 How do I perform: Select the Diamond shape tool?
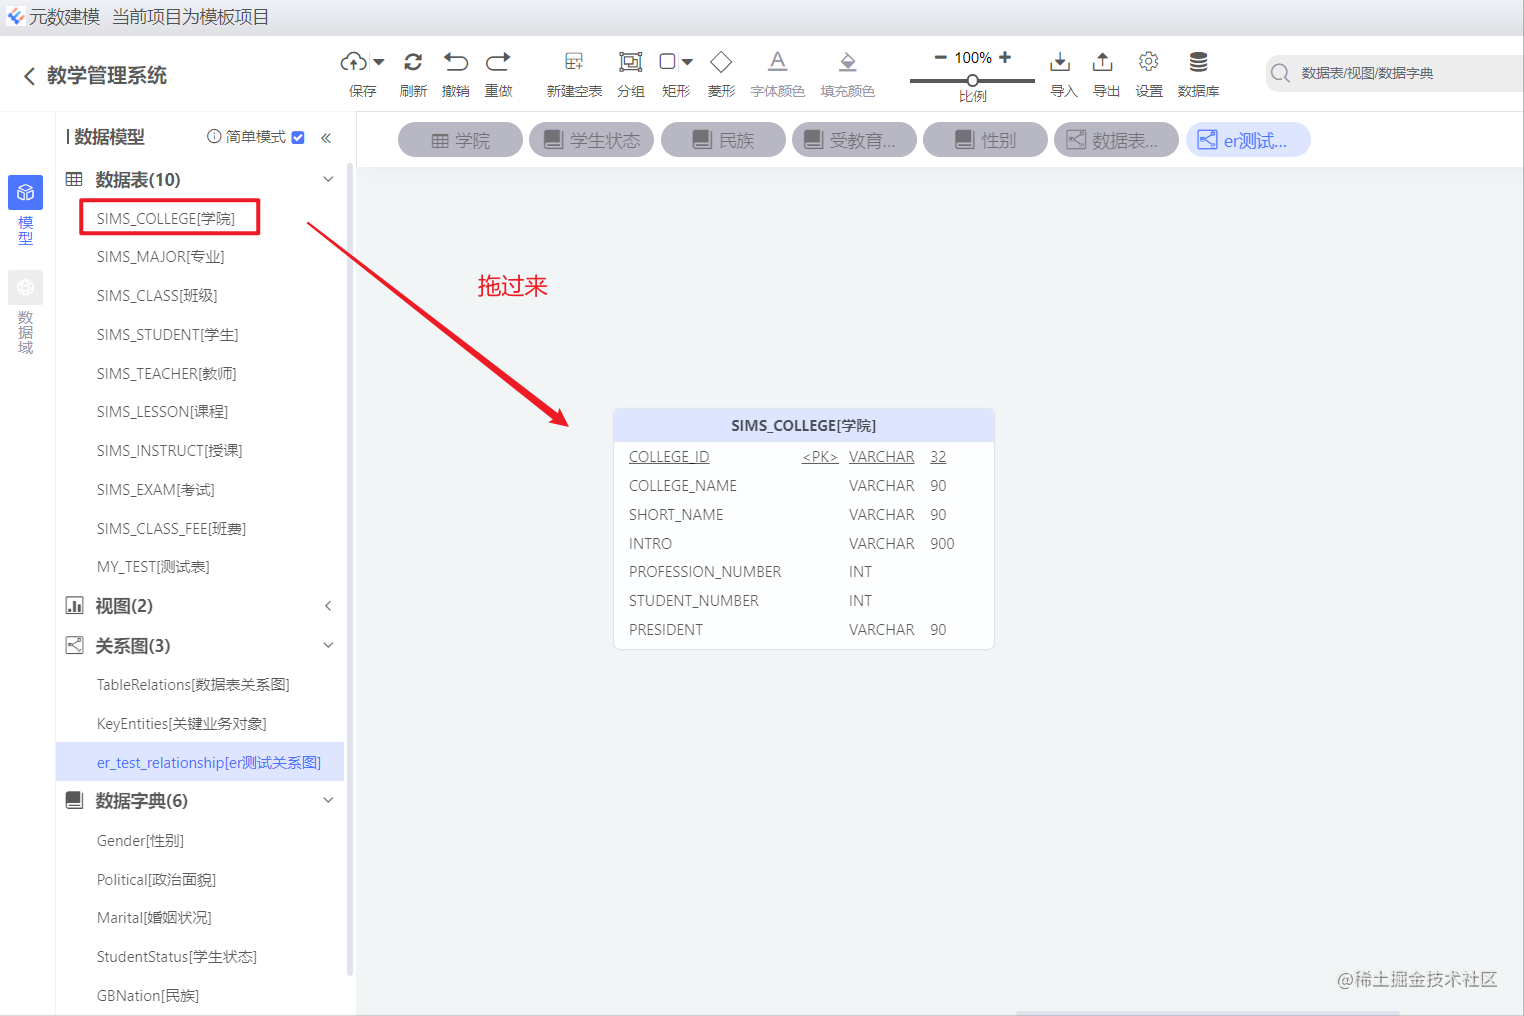click(721, 62)
